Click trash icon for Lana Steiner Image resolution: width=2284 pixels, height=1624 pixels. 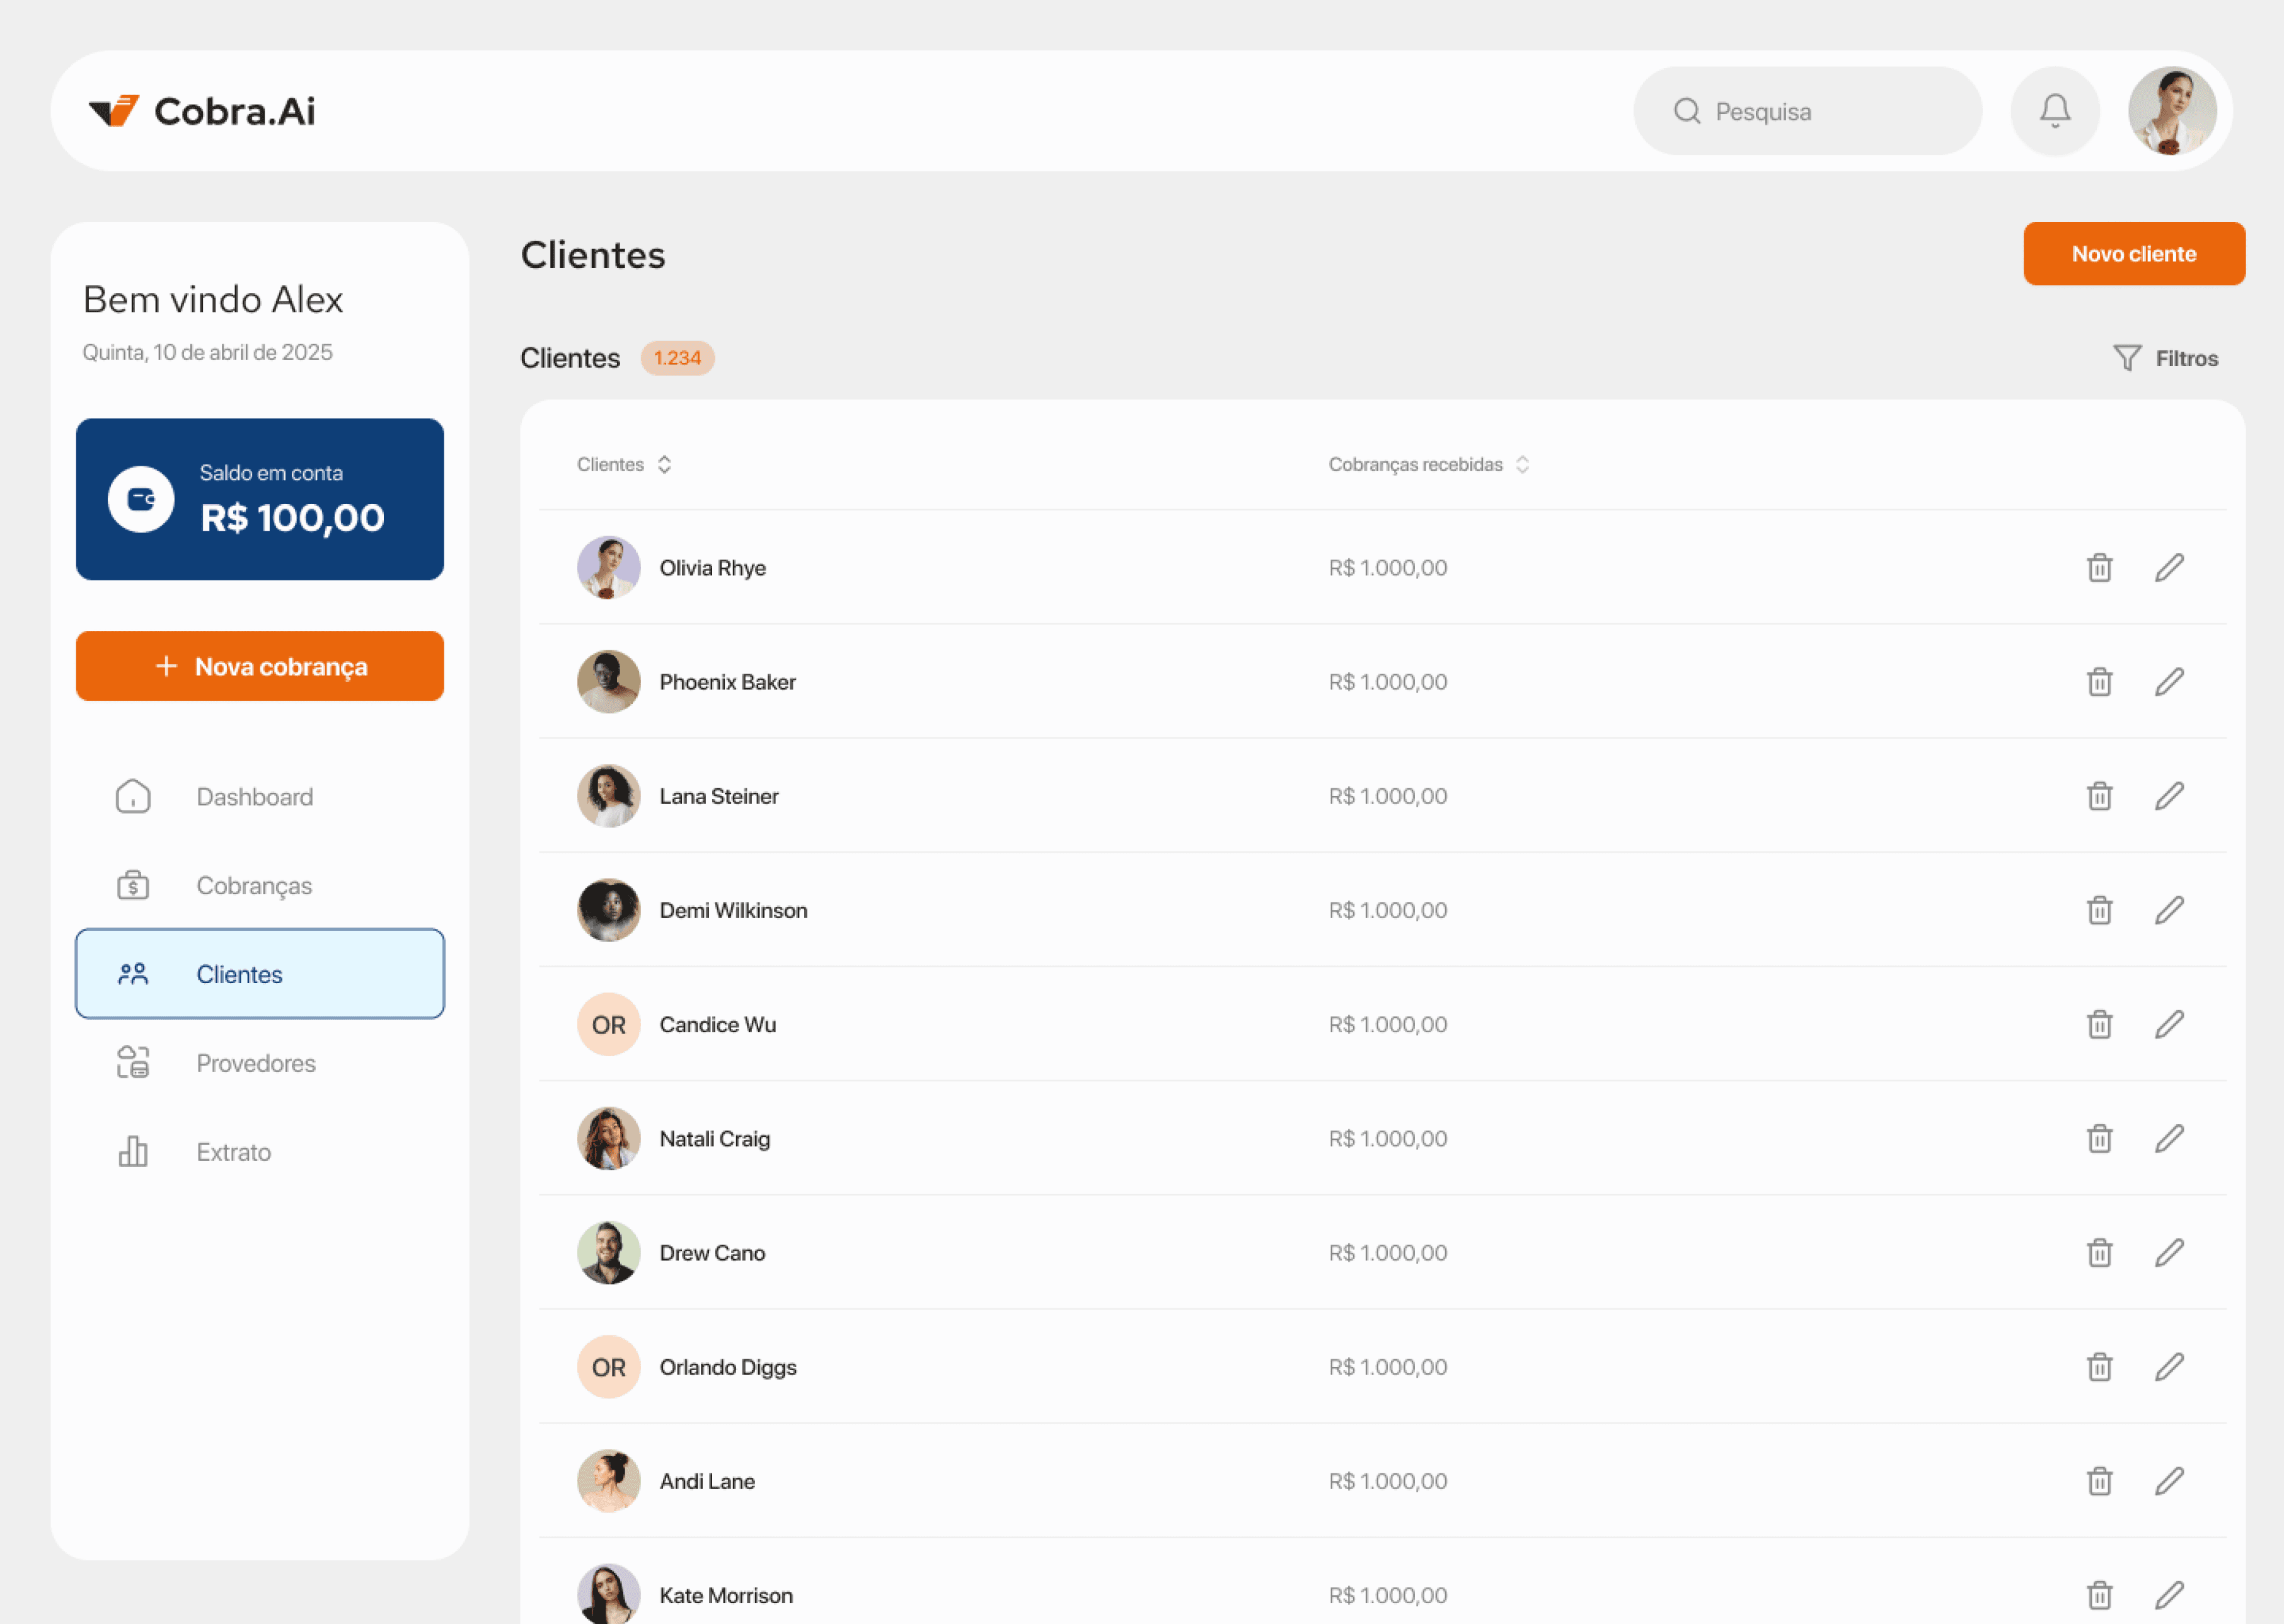pos(2099,796)
